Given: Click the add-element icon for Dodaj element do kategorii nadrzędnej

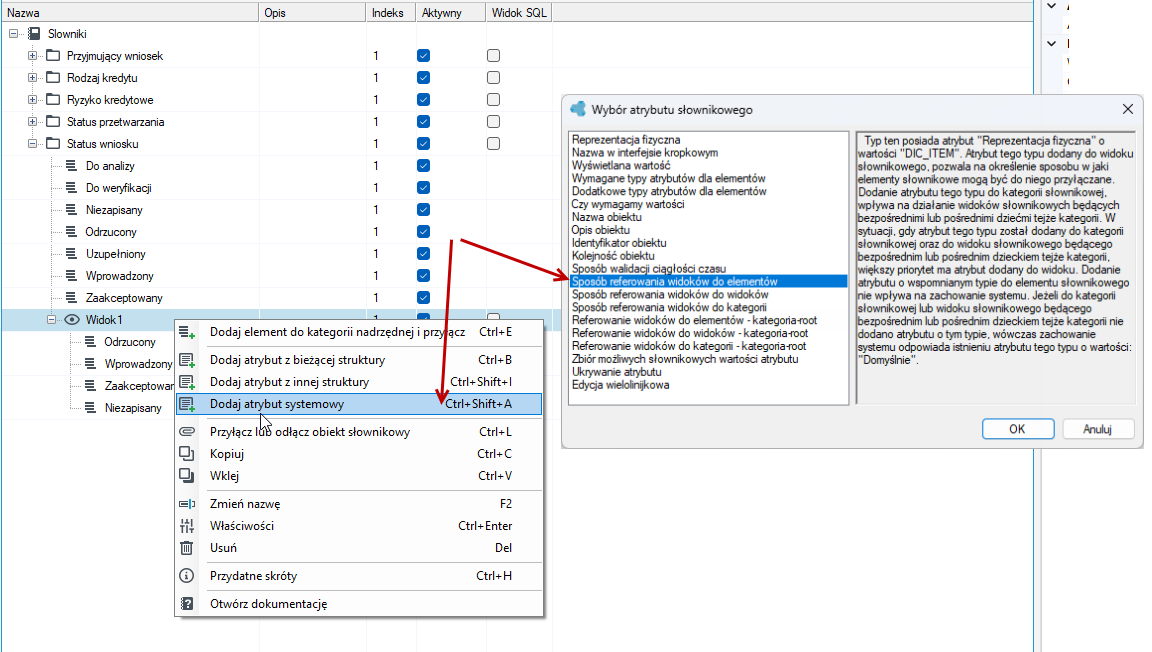Looking at the screenshot, I should [187, 332].
